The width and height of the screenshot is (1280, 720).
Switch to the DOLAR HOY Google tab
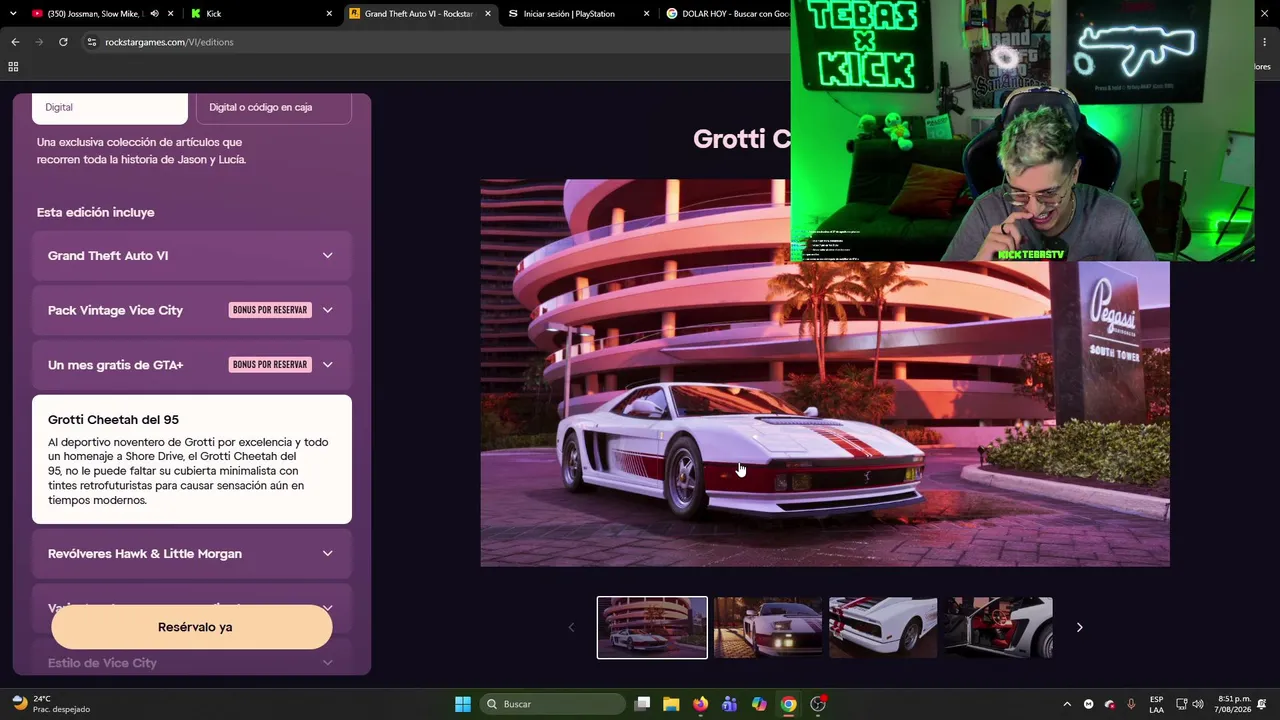(726, 14)
